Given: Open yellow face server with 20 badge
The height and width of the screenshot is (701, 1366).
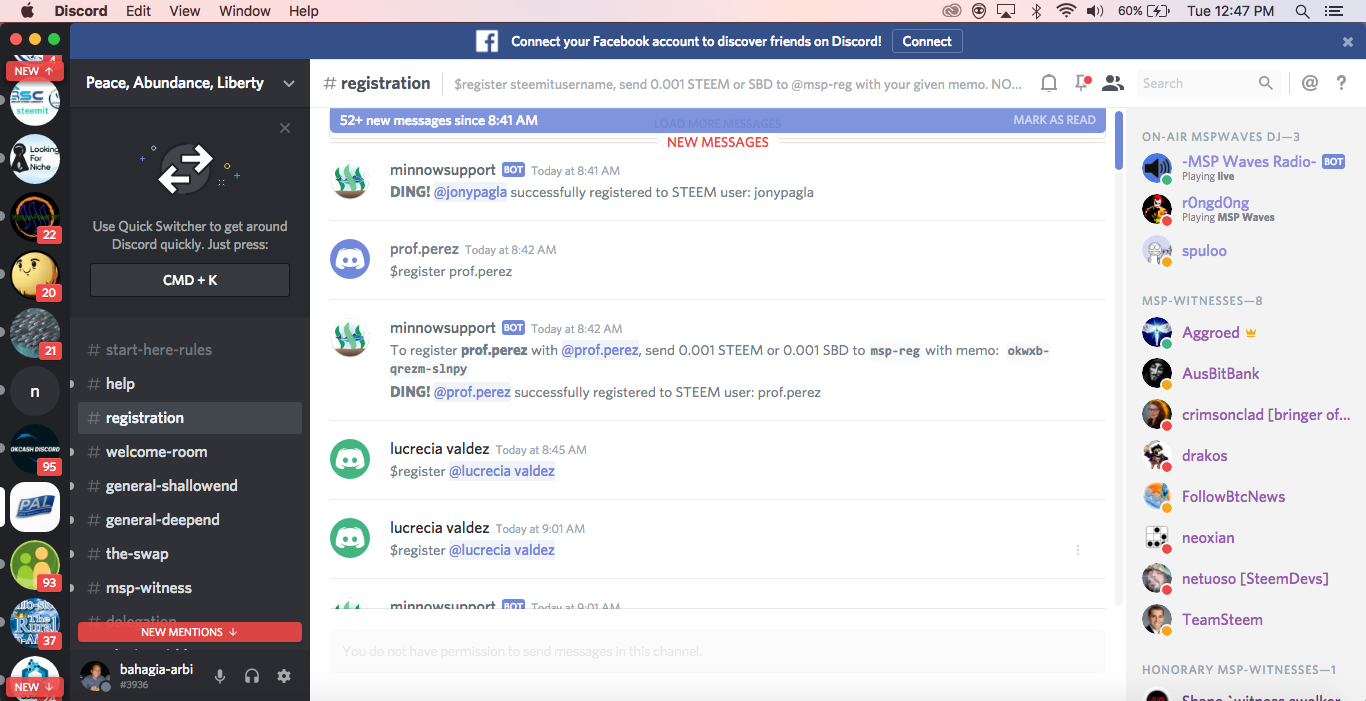Looking at the screenshot, I should coord(35,275).
